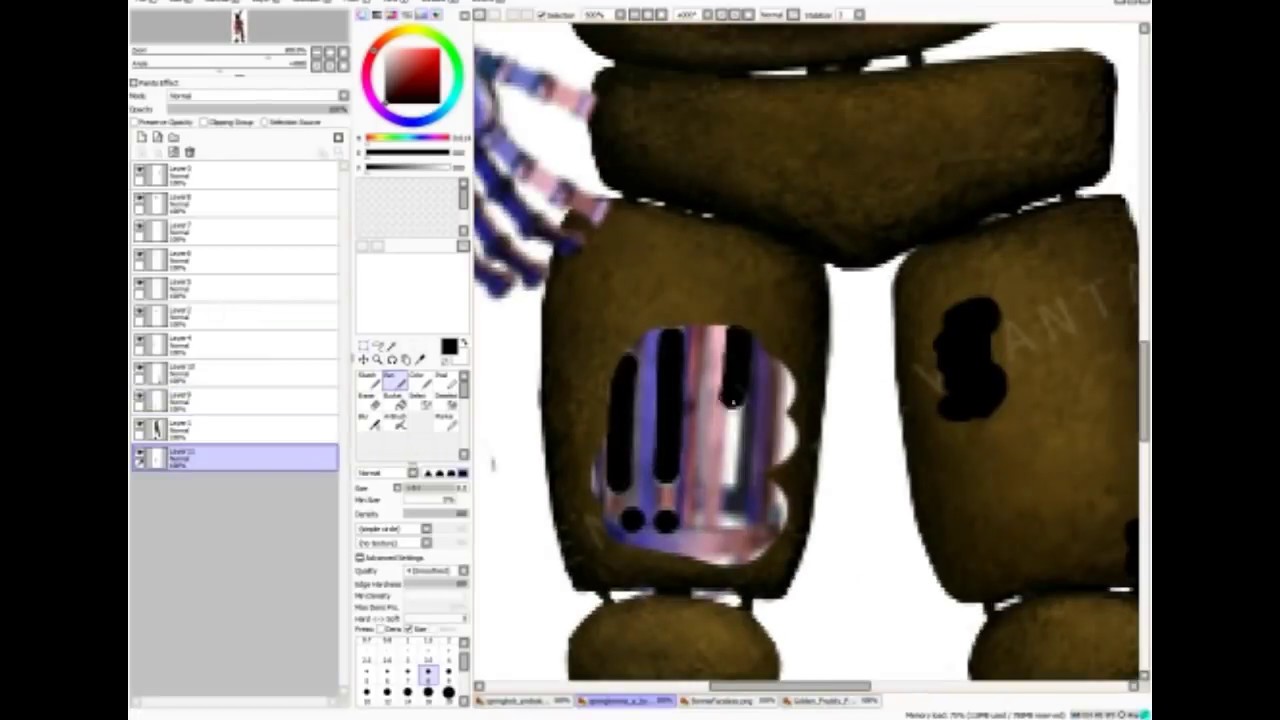Enable Selection Source option
The width and height of the screenshot is (1280, 720).
coord(264,122)
